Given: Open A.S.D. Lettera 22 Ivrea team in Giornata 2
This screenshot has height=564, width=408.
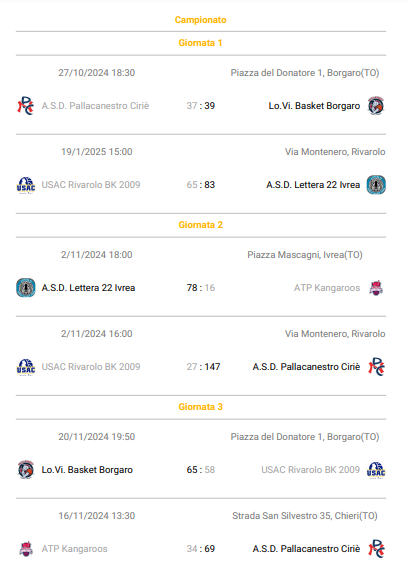Looking at the screenshot, I should [88, 288].
